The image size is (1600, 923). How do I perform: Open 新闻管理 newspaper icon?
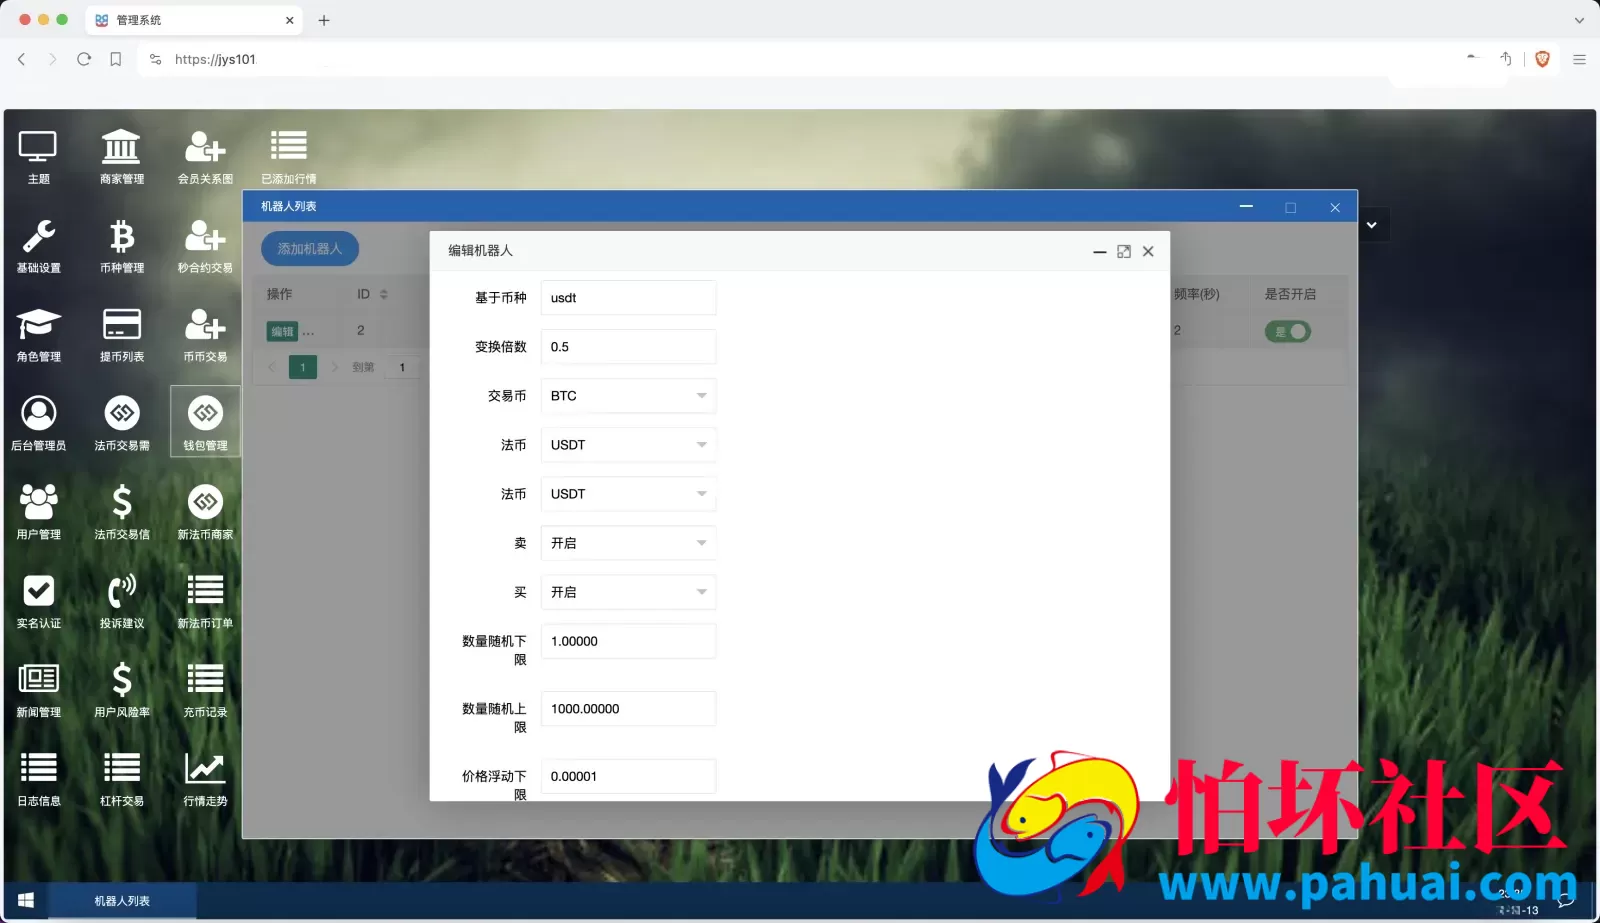(x=38, y=691)
